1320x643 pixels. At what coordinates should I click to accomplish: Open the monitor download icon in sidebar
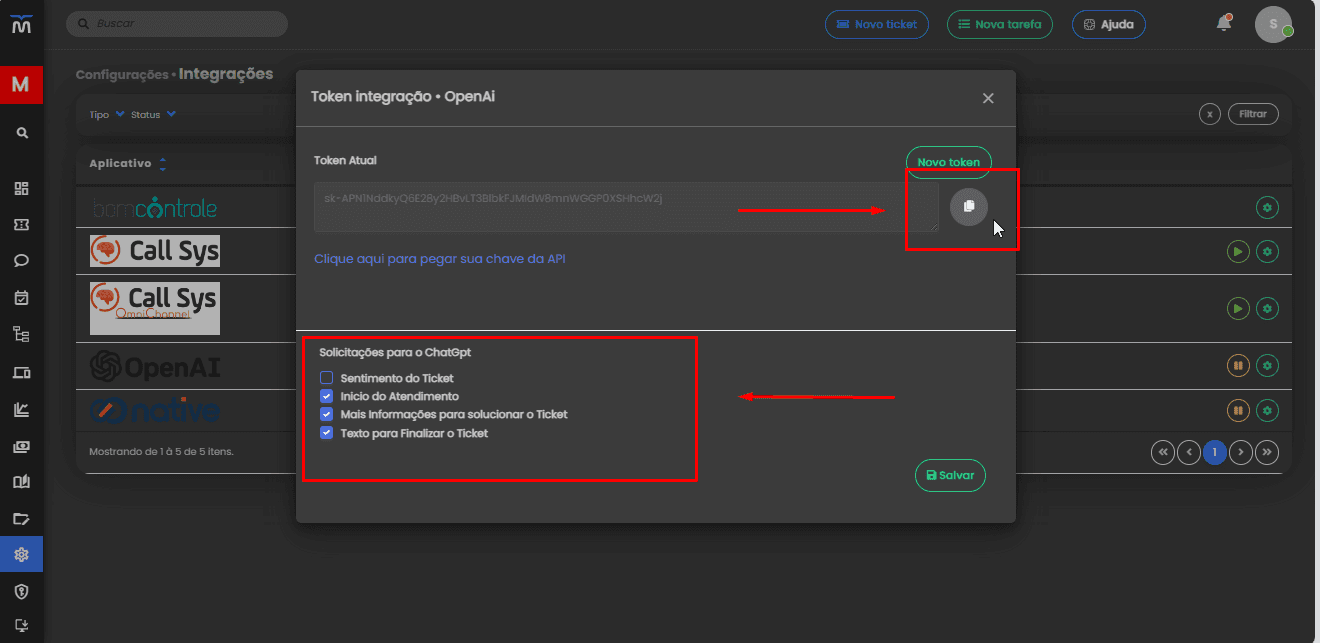22,627
